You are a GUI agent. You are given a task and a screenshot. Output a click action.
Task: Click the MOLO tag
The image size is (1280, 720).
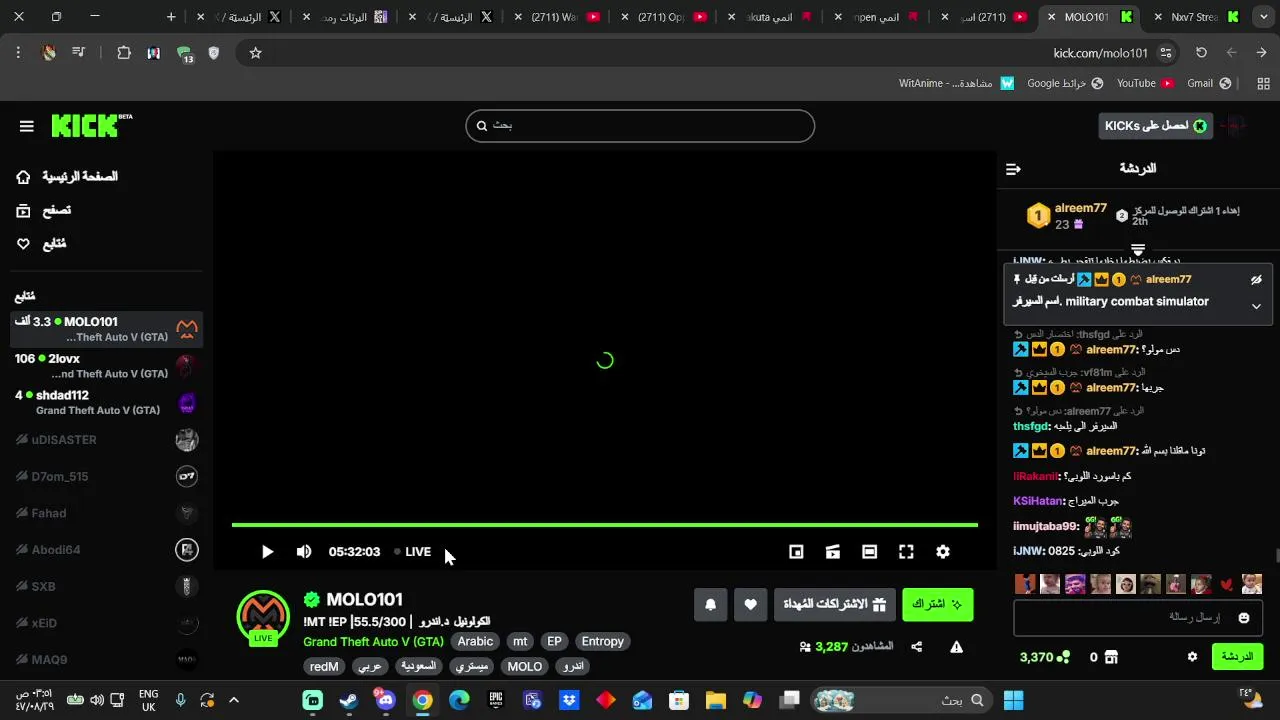point(524,667)
